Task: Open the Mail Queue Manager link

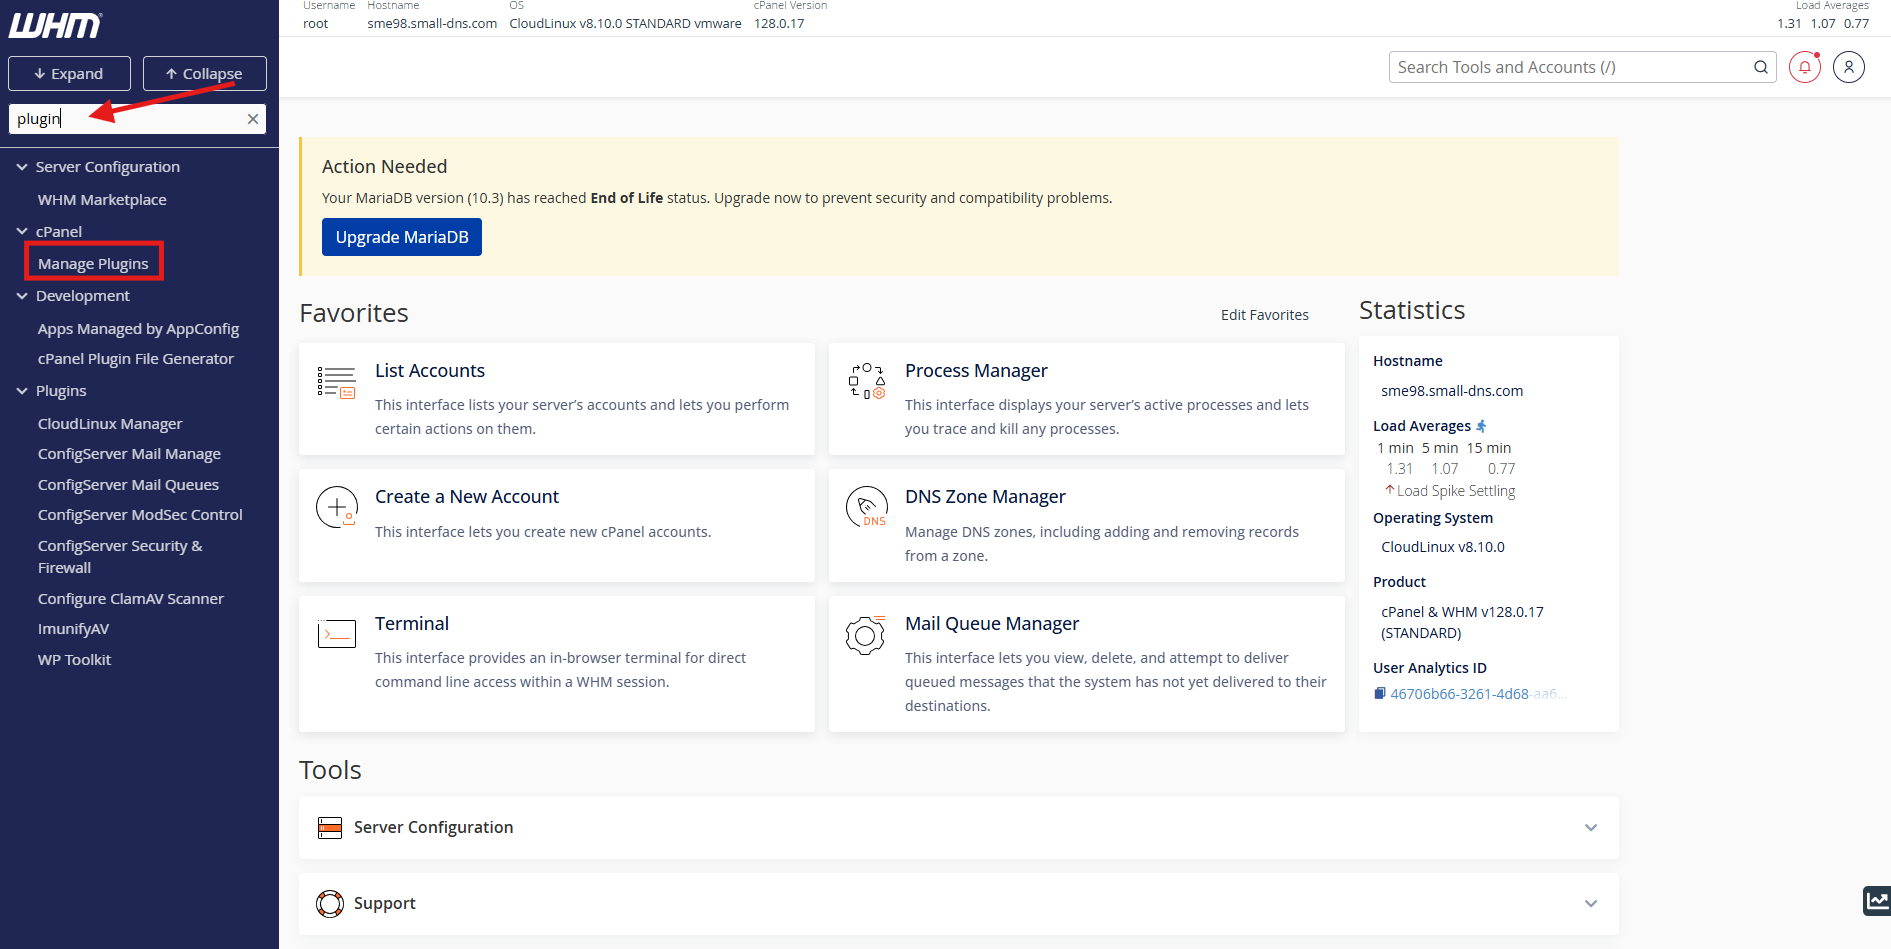Action: point(992,624)
